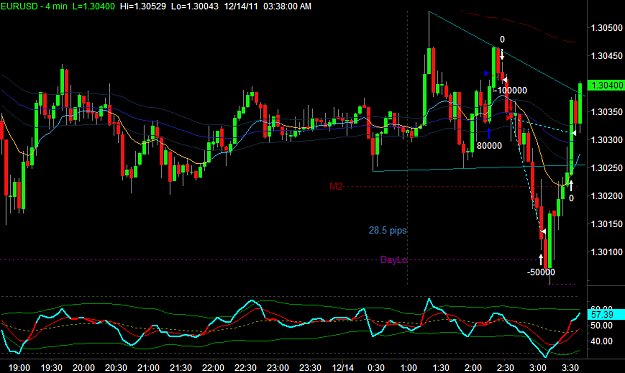Click the 23:30 time axis label
The width and height of the screenshot is (625, 373).
(x=310, y=367)
